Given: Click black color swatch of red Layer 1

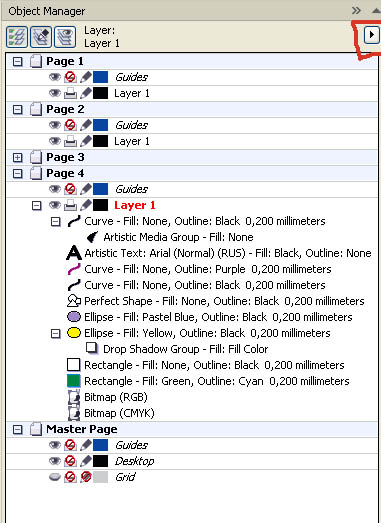Looking at the screenshot, I should [100, 205].
